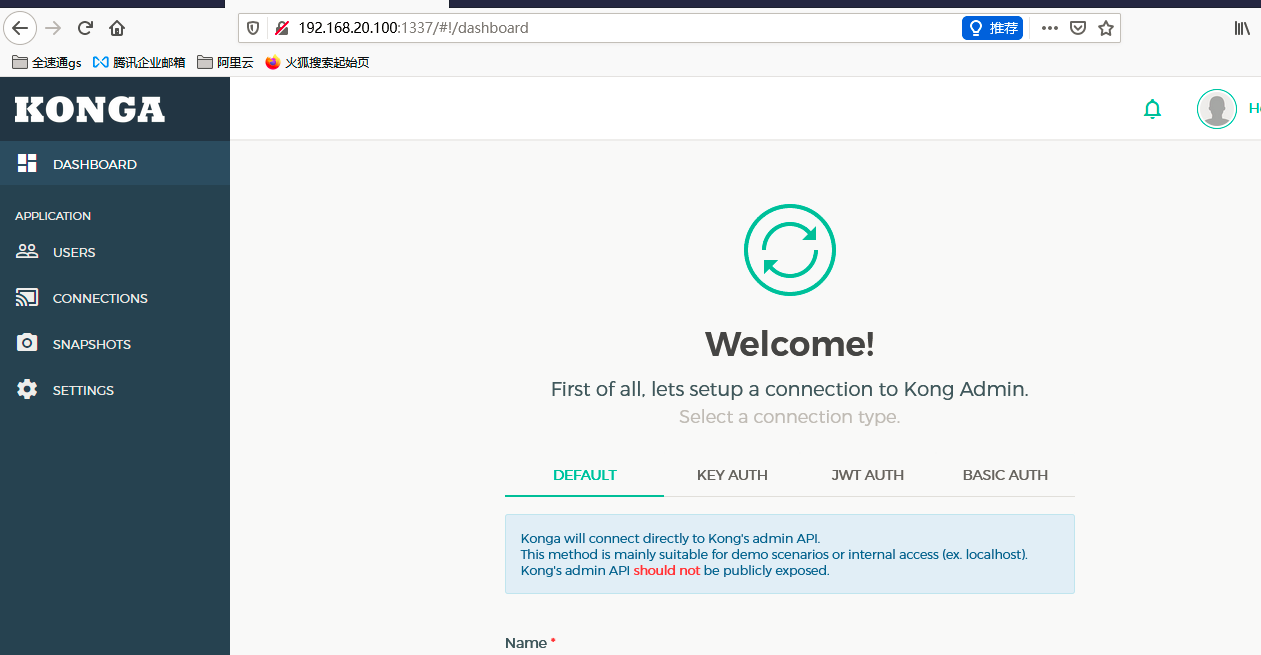Viewport: 1261px width, 655px height.
Task: Select the DEFAULT connection type tab
Action: 585,475
